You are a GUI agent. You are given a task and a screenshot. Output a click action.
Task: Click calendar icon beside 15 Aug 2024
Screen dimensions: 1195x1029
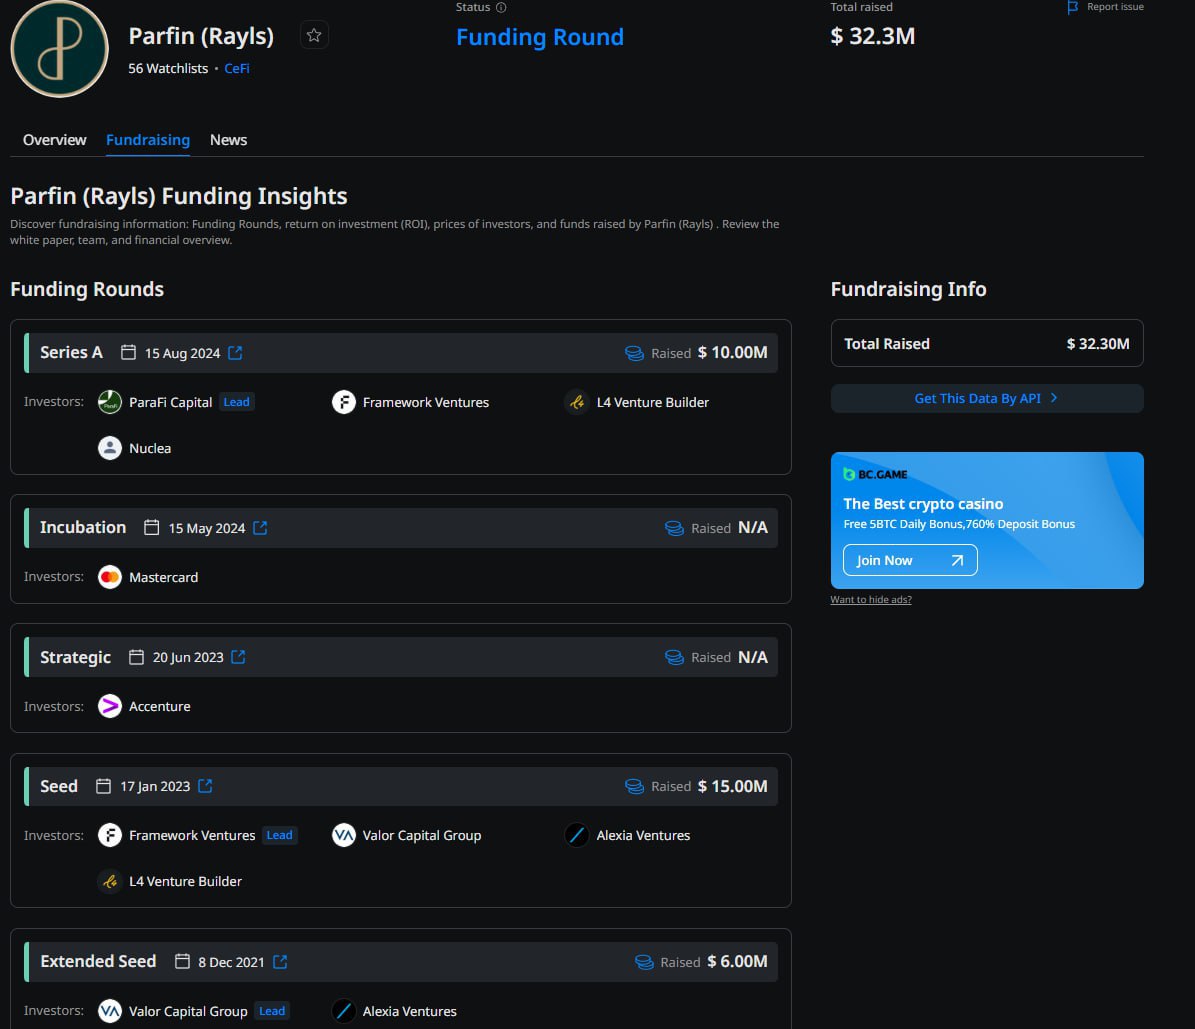pos(128,352)
